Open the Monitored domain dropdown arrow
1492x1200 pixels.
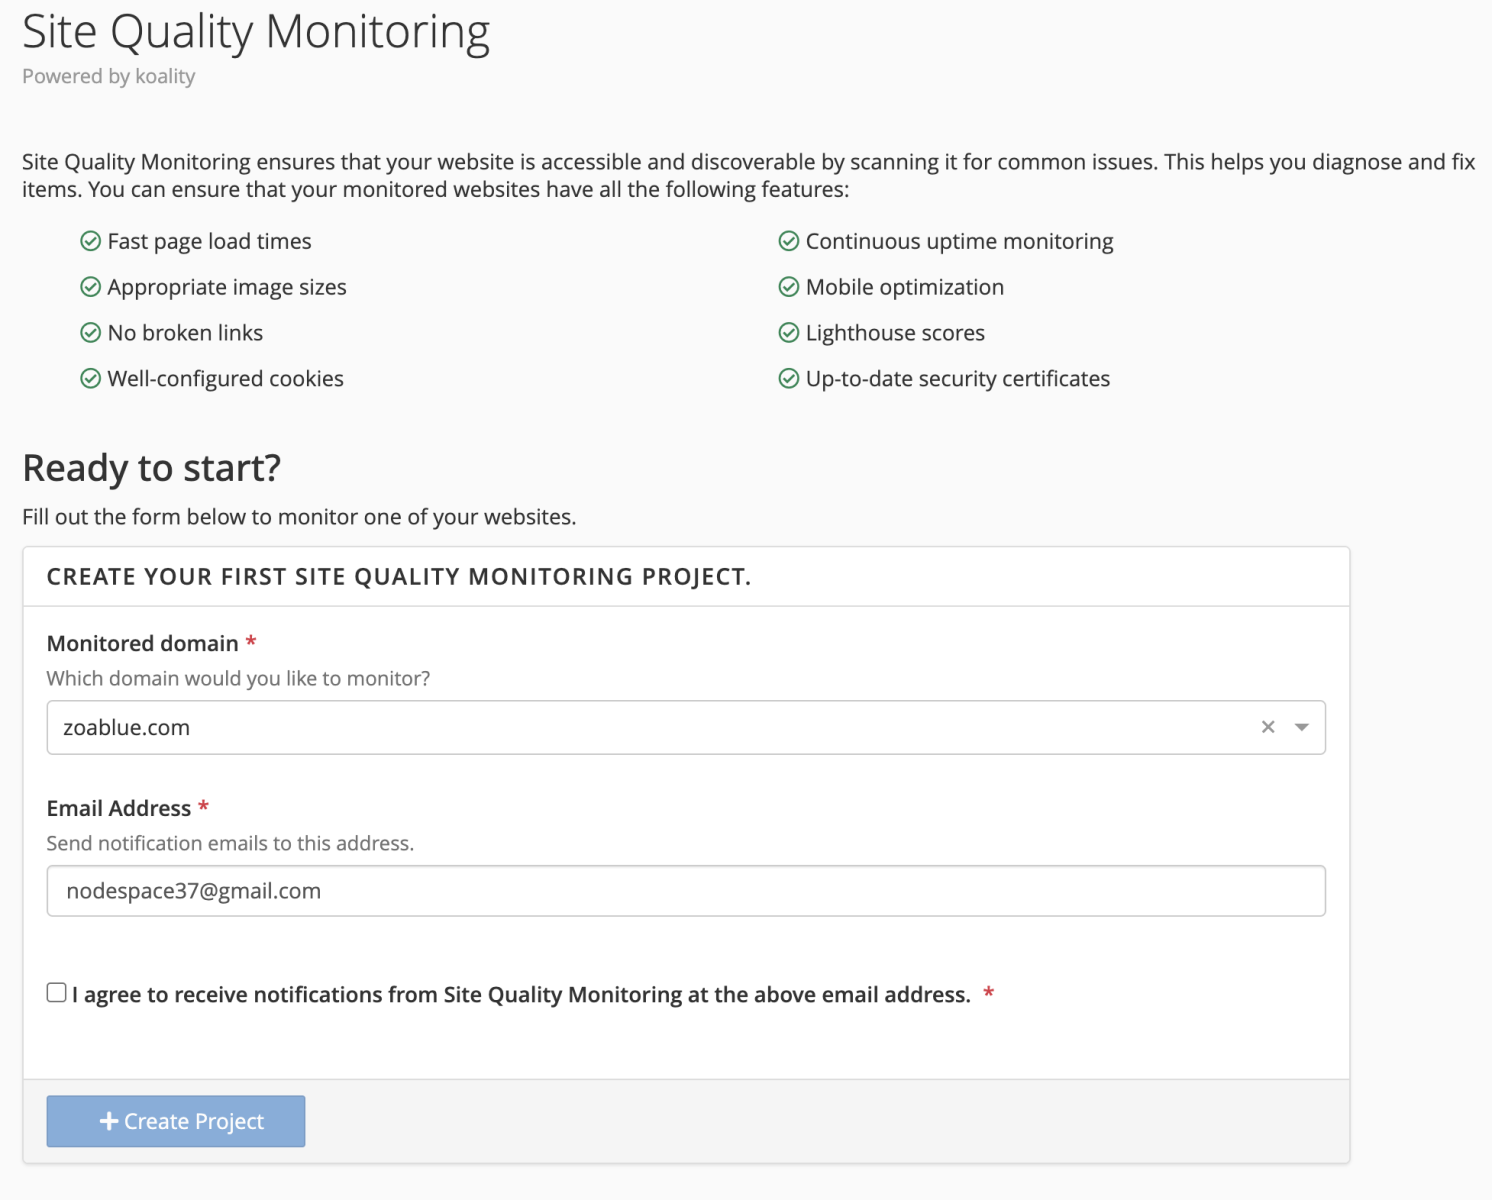[1301, 727]
